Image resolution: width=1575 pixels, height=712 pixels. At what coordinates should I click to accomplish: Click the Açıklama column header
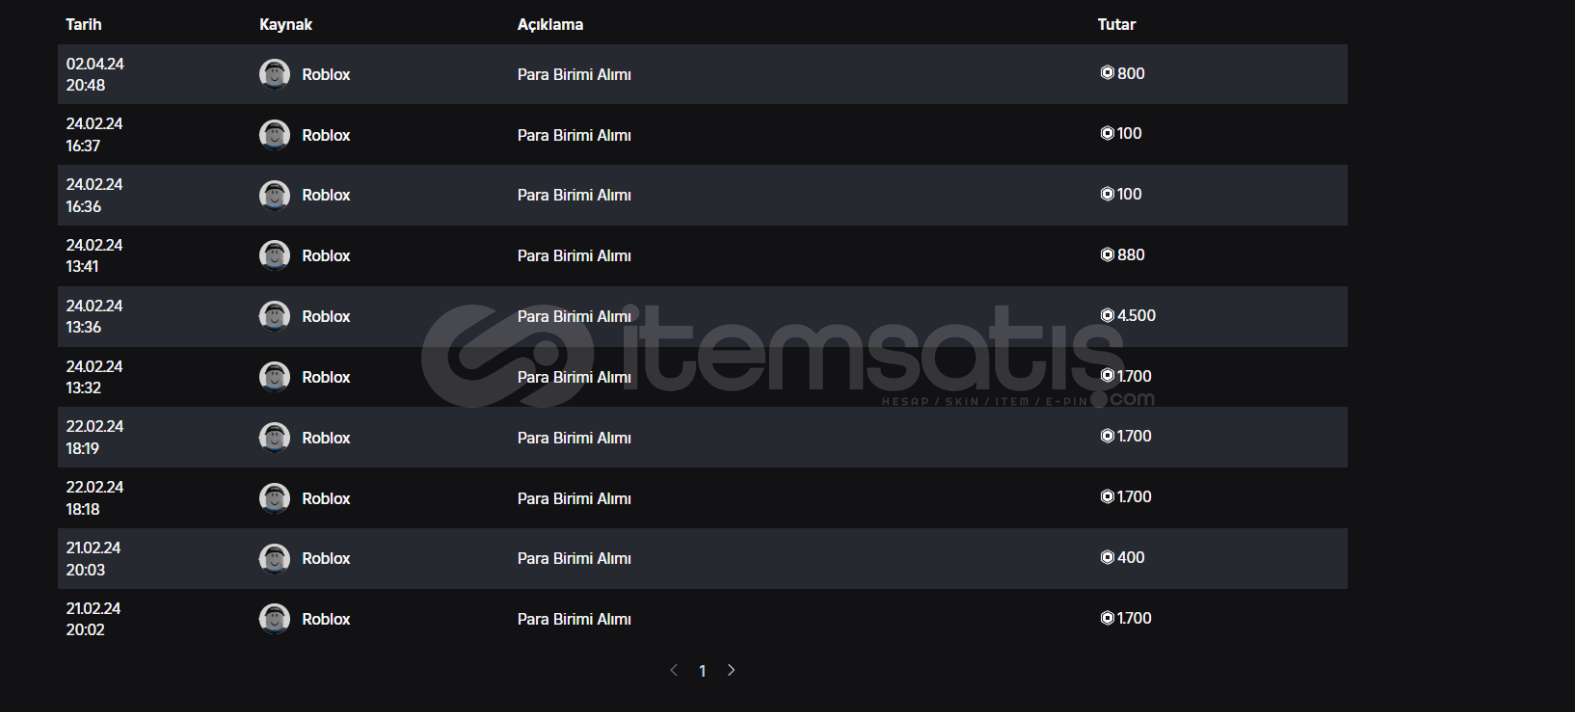[x=550, y=24]
